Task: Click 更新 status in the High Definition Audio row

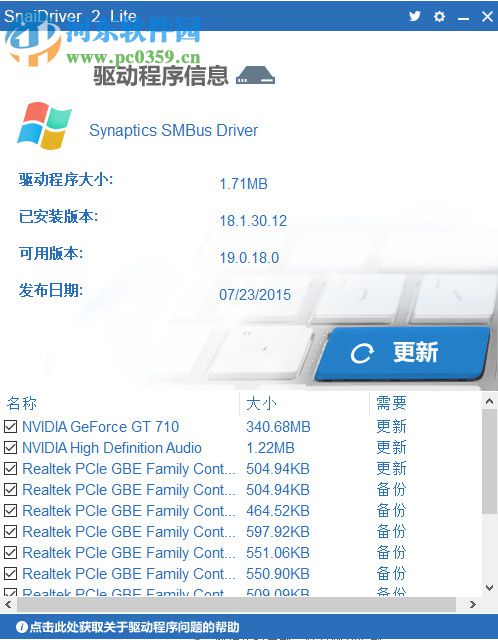Action: (x=391, y=448)
